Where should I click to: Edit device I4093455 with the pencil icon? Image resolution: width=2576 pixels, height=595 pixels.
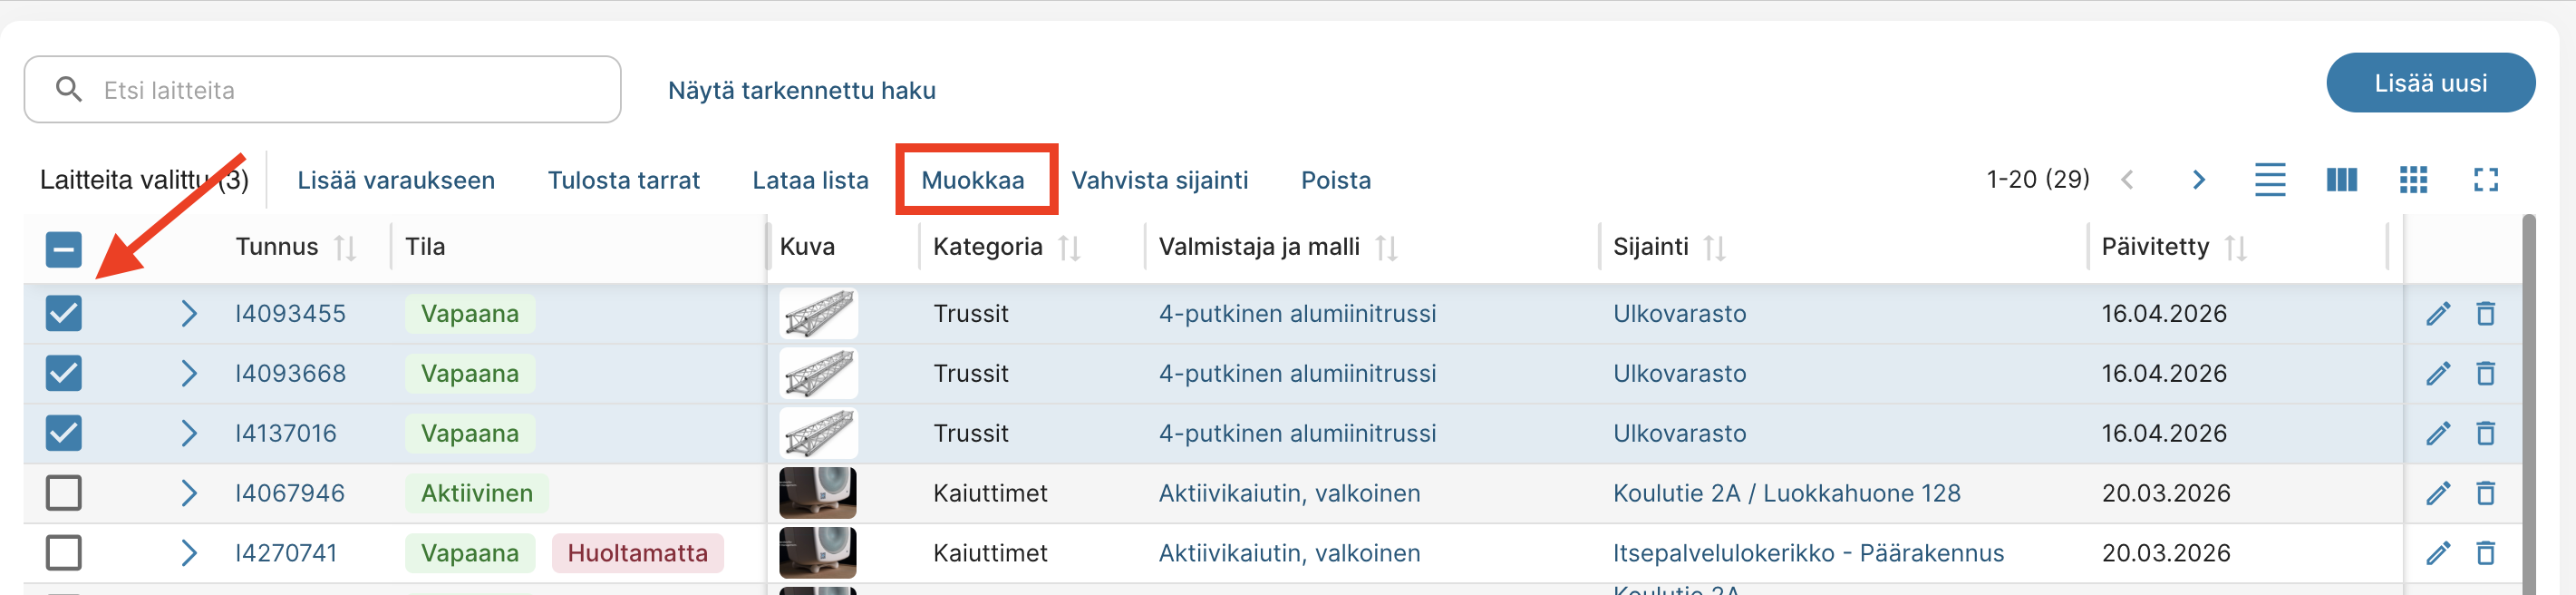coord(2438,314)
